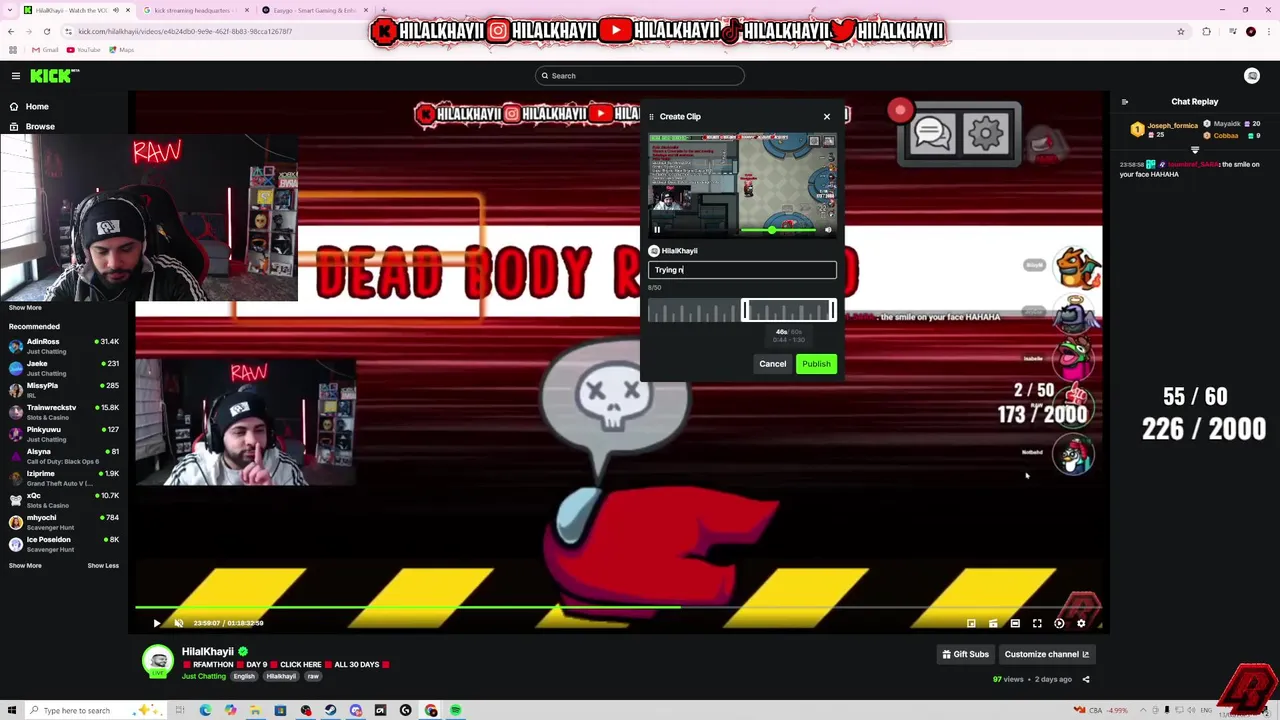Screen dimensions: 1280x720
Task: Open the user avatar menu on Kick
Action: (x=1252, y=76)
